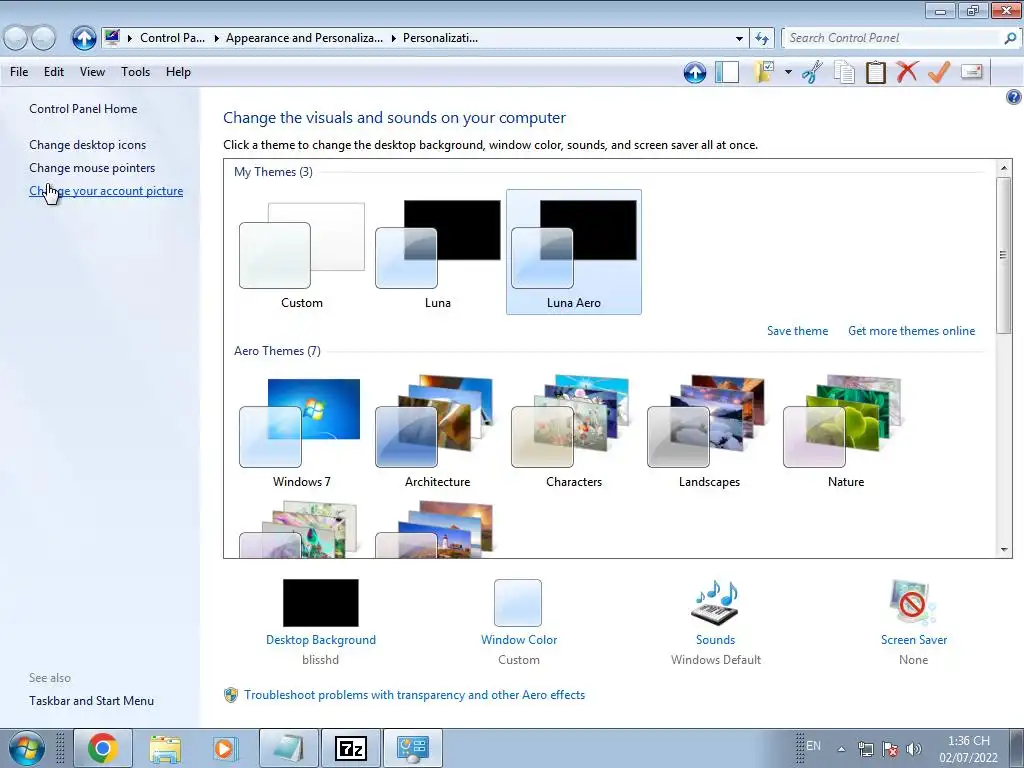This screenshot has width=1024, height=768.
Task: Click themes list scrollbar up arrow
Action: (x=1004, y=168)
